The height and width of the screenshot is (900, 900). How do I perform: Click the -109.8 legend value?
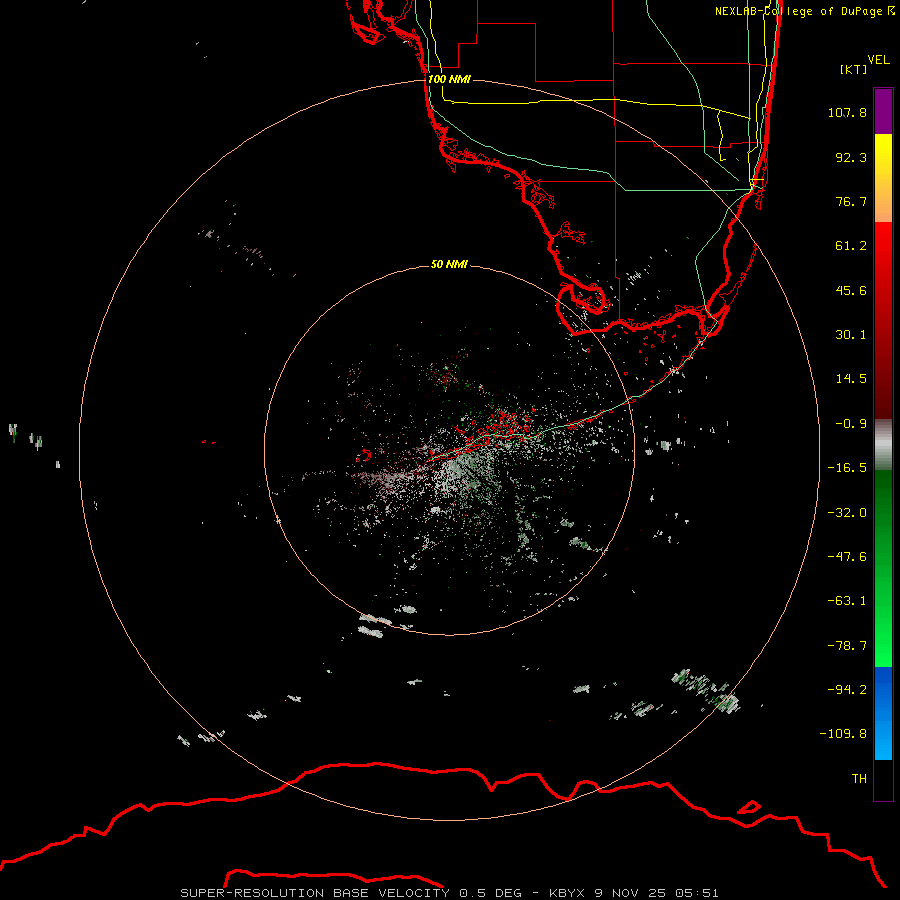(x=843, y=734)
